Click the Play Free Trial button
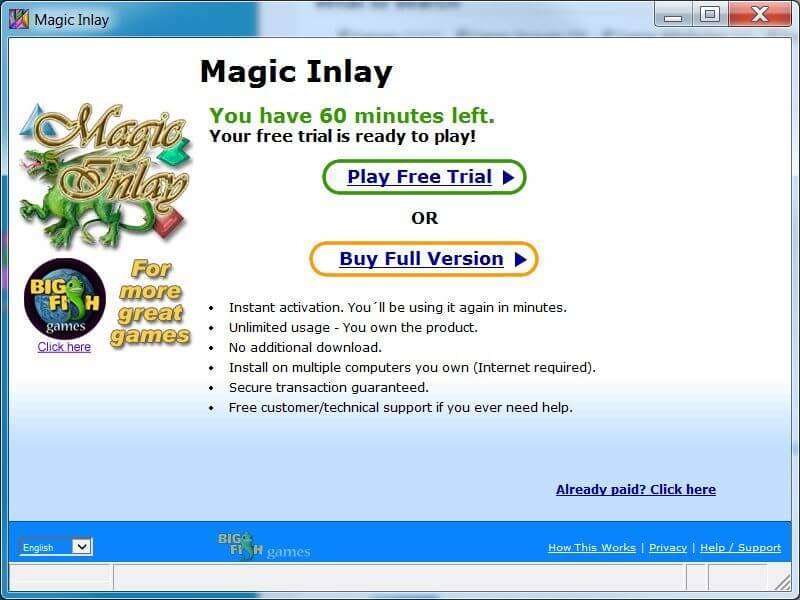 click(424, 177)
